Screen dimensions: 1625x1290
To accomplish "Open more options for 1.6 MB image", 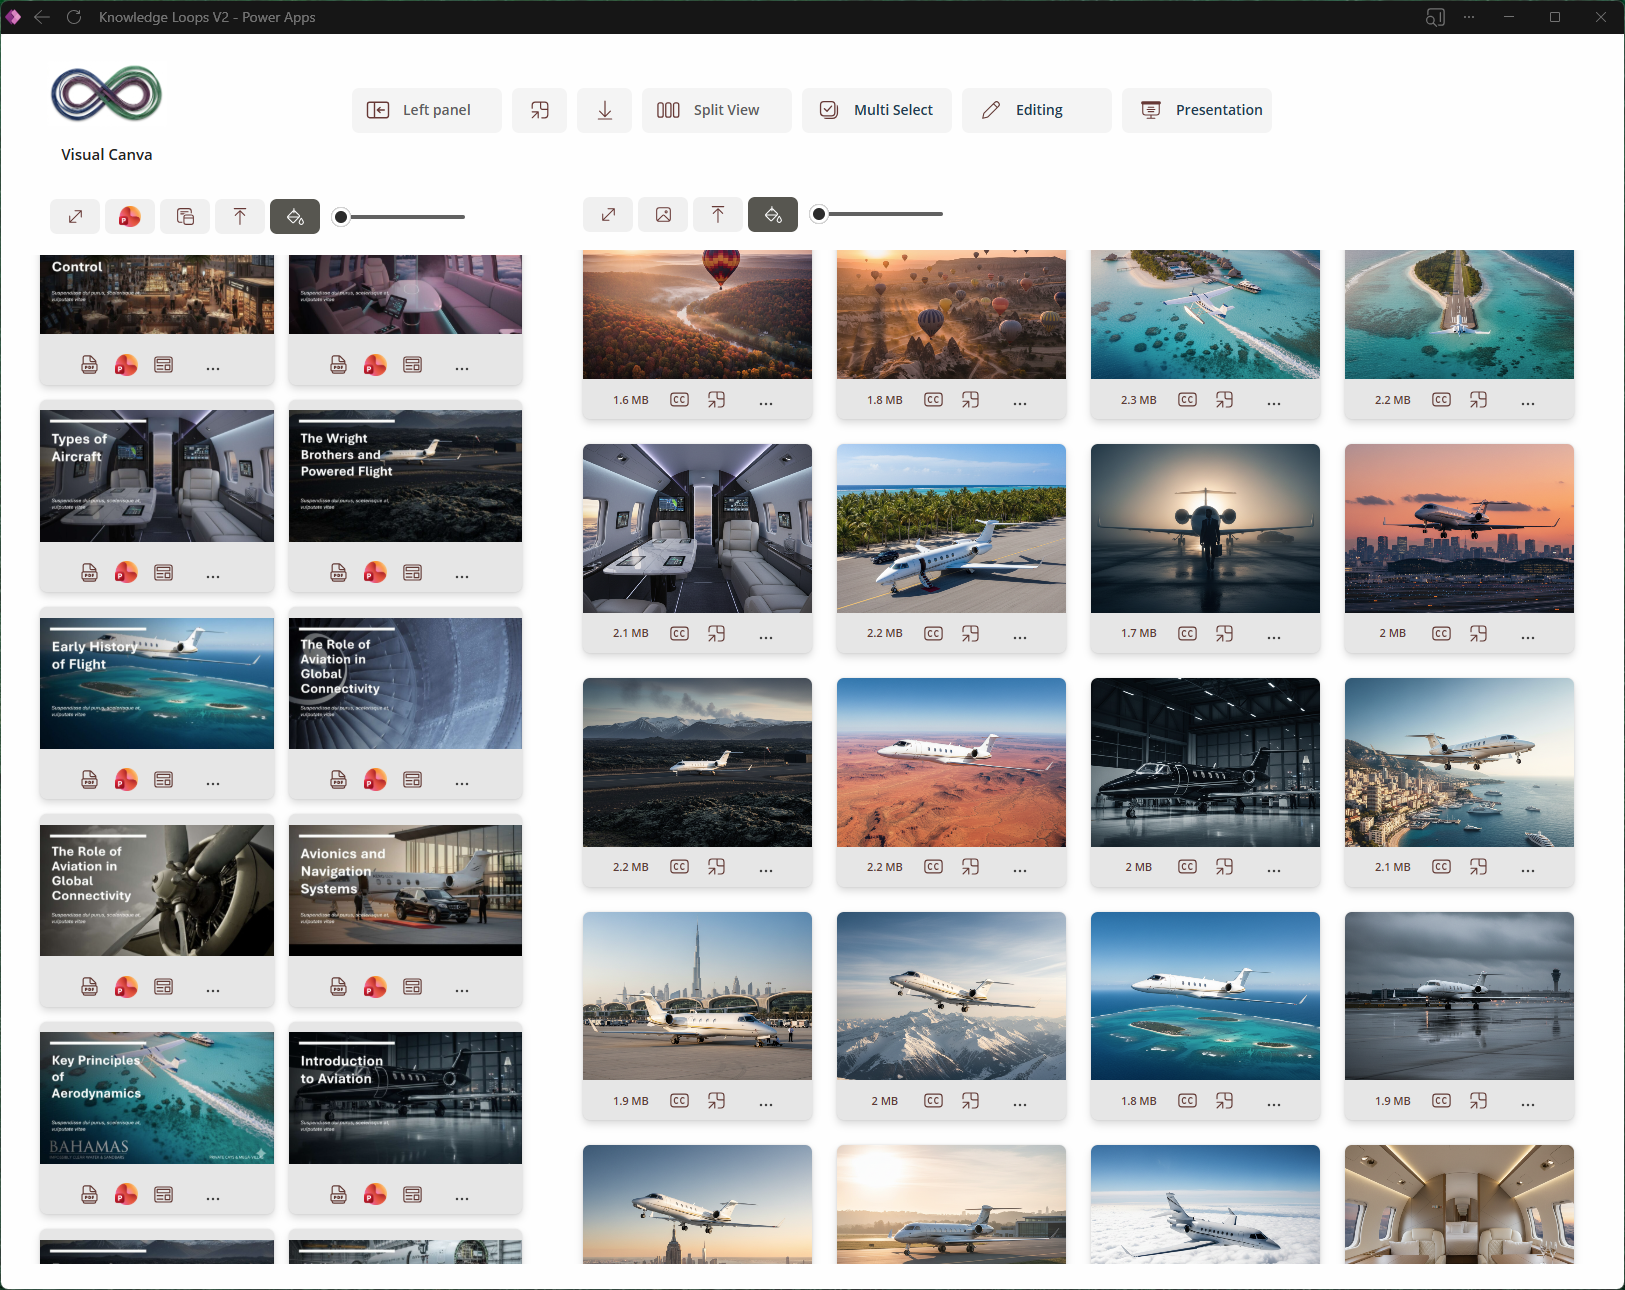I will click(766, 403).
